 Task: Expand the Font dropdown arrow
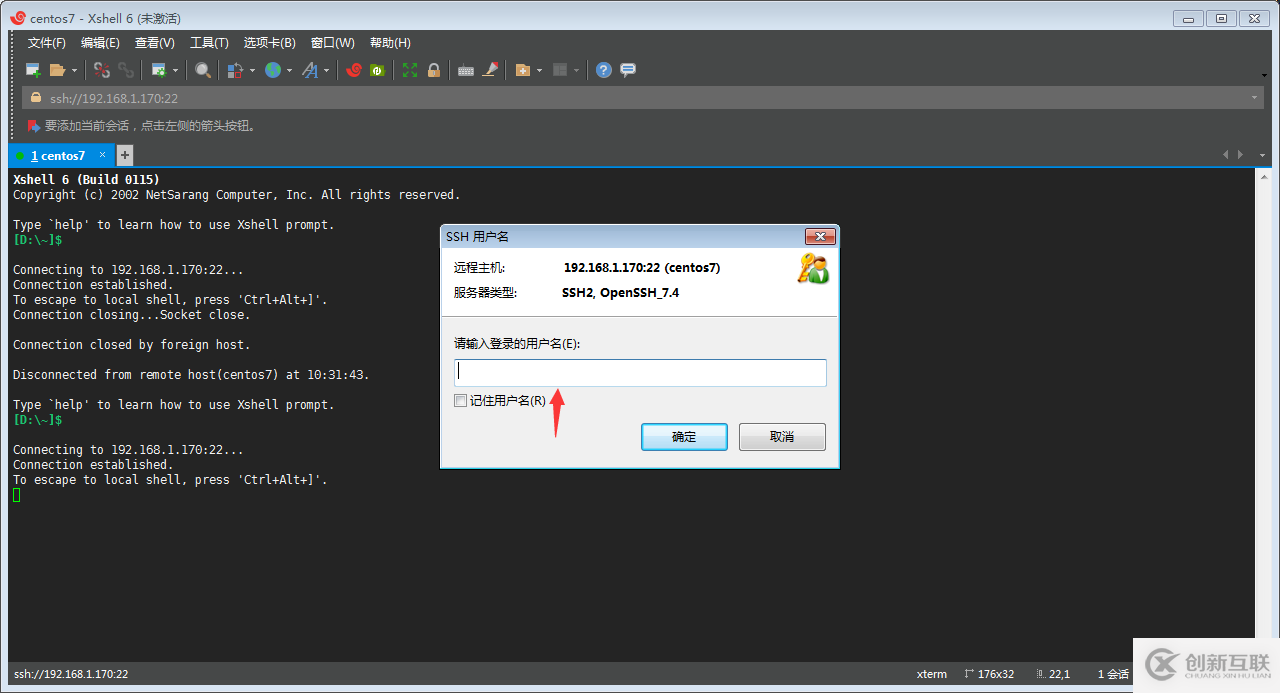(x=326, y=70)
